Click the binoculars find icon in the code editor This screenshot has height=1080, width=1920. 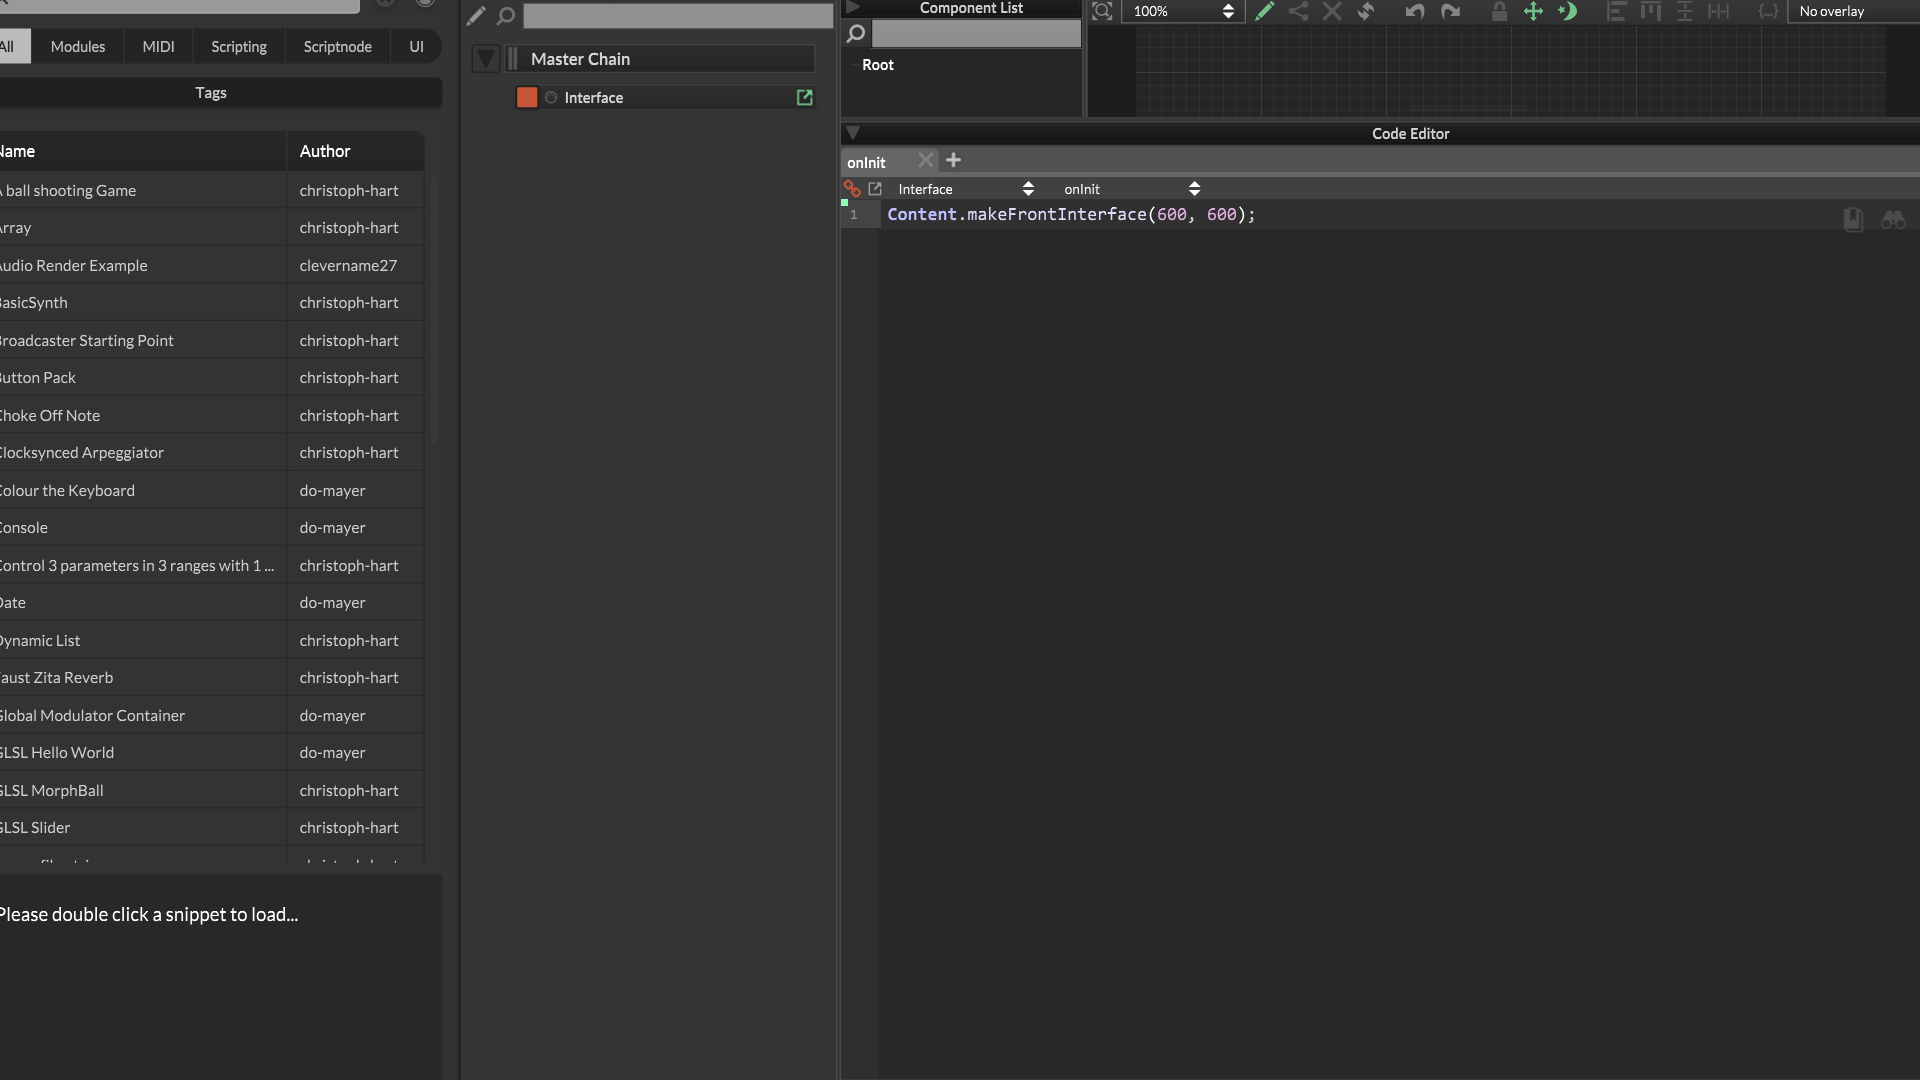(x=1893, y=219)
